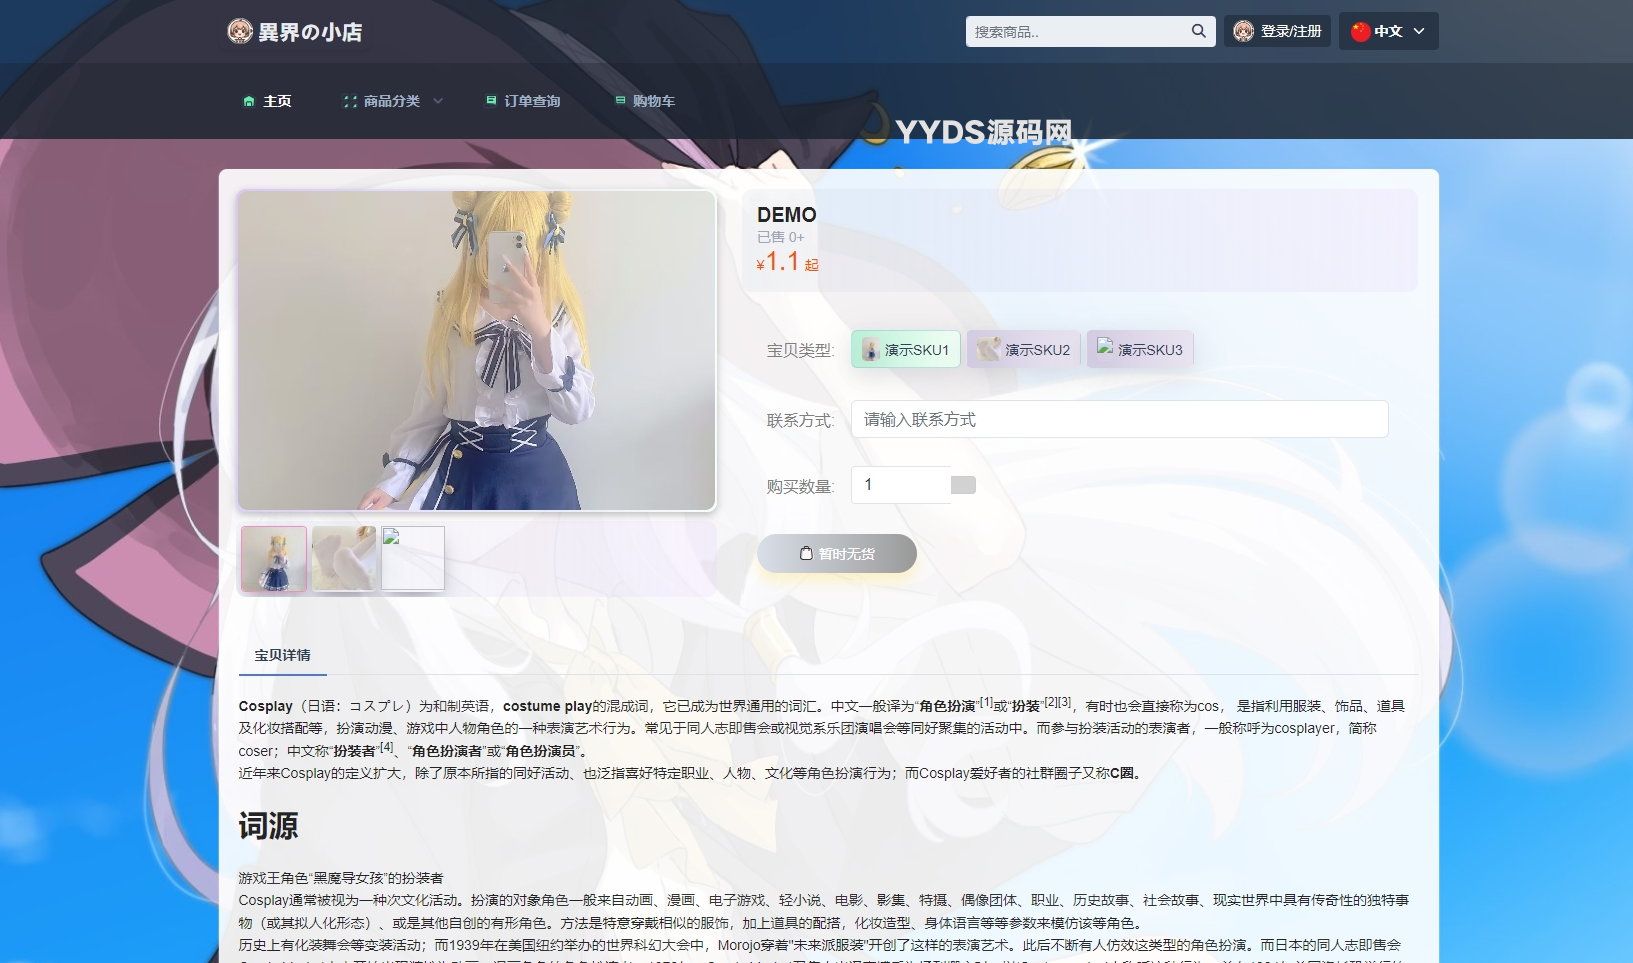1633x963 pixels.
Task: Choose the 演示SKU2 option
Action: (x=1024, y=349)
